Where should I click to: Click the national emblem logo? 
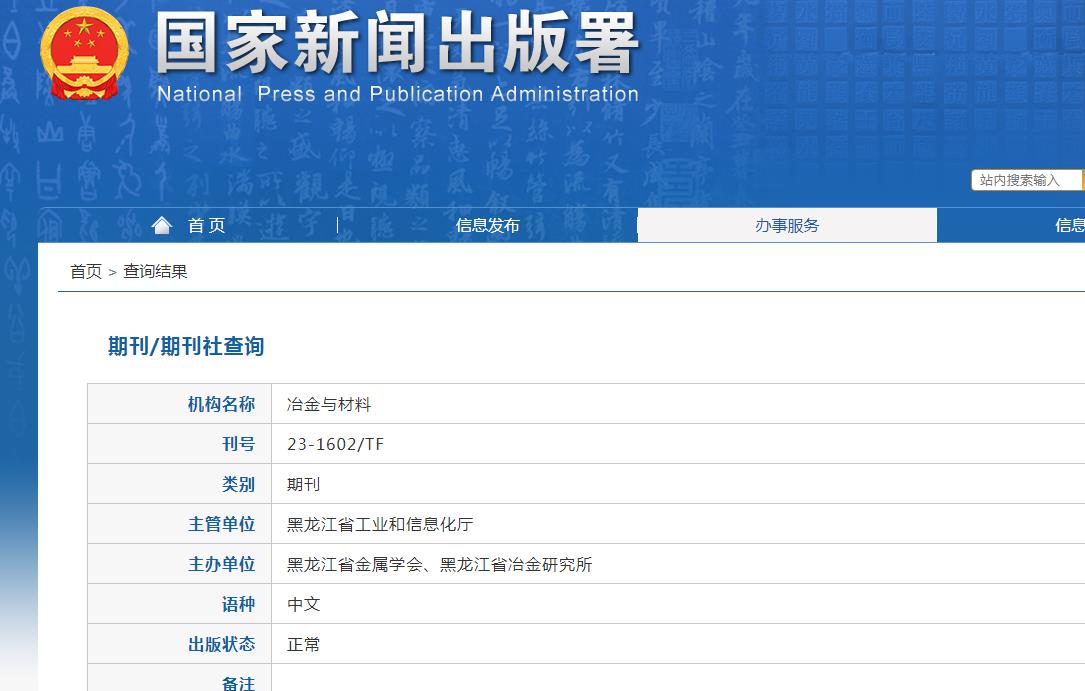(84, 55)
